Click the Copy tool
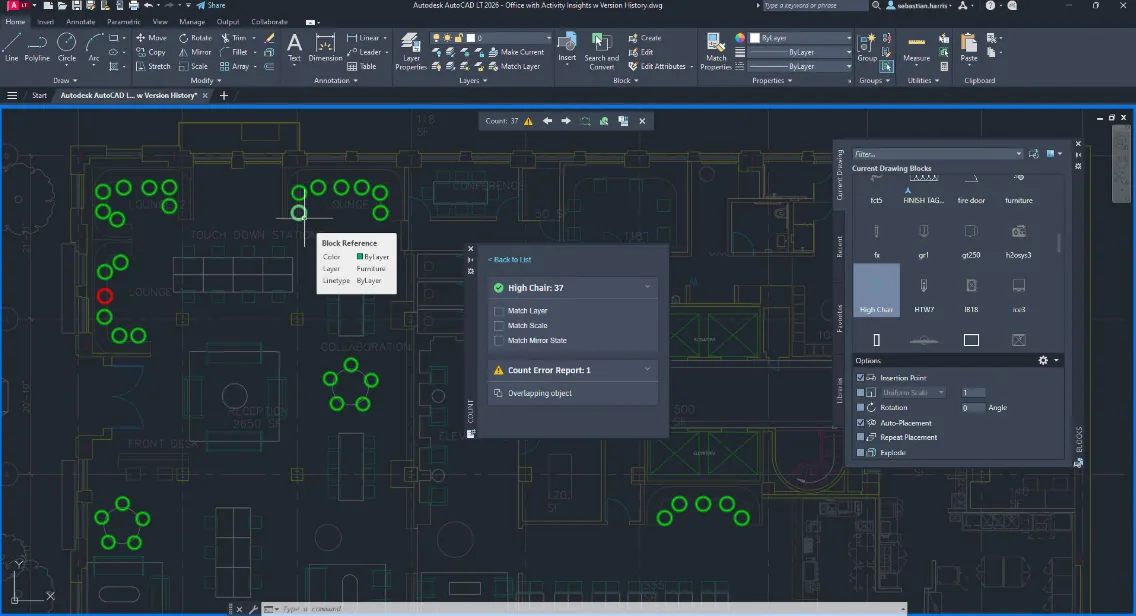The width and height of the screenshot is (1136, 616). click(x=151, y=52)
